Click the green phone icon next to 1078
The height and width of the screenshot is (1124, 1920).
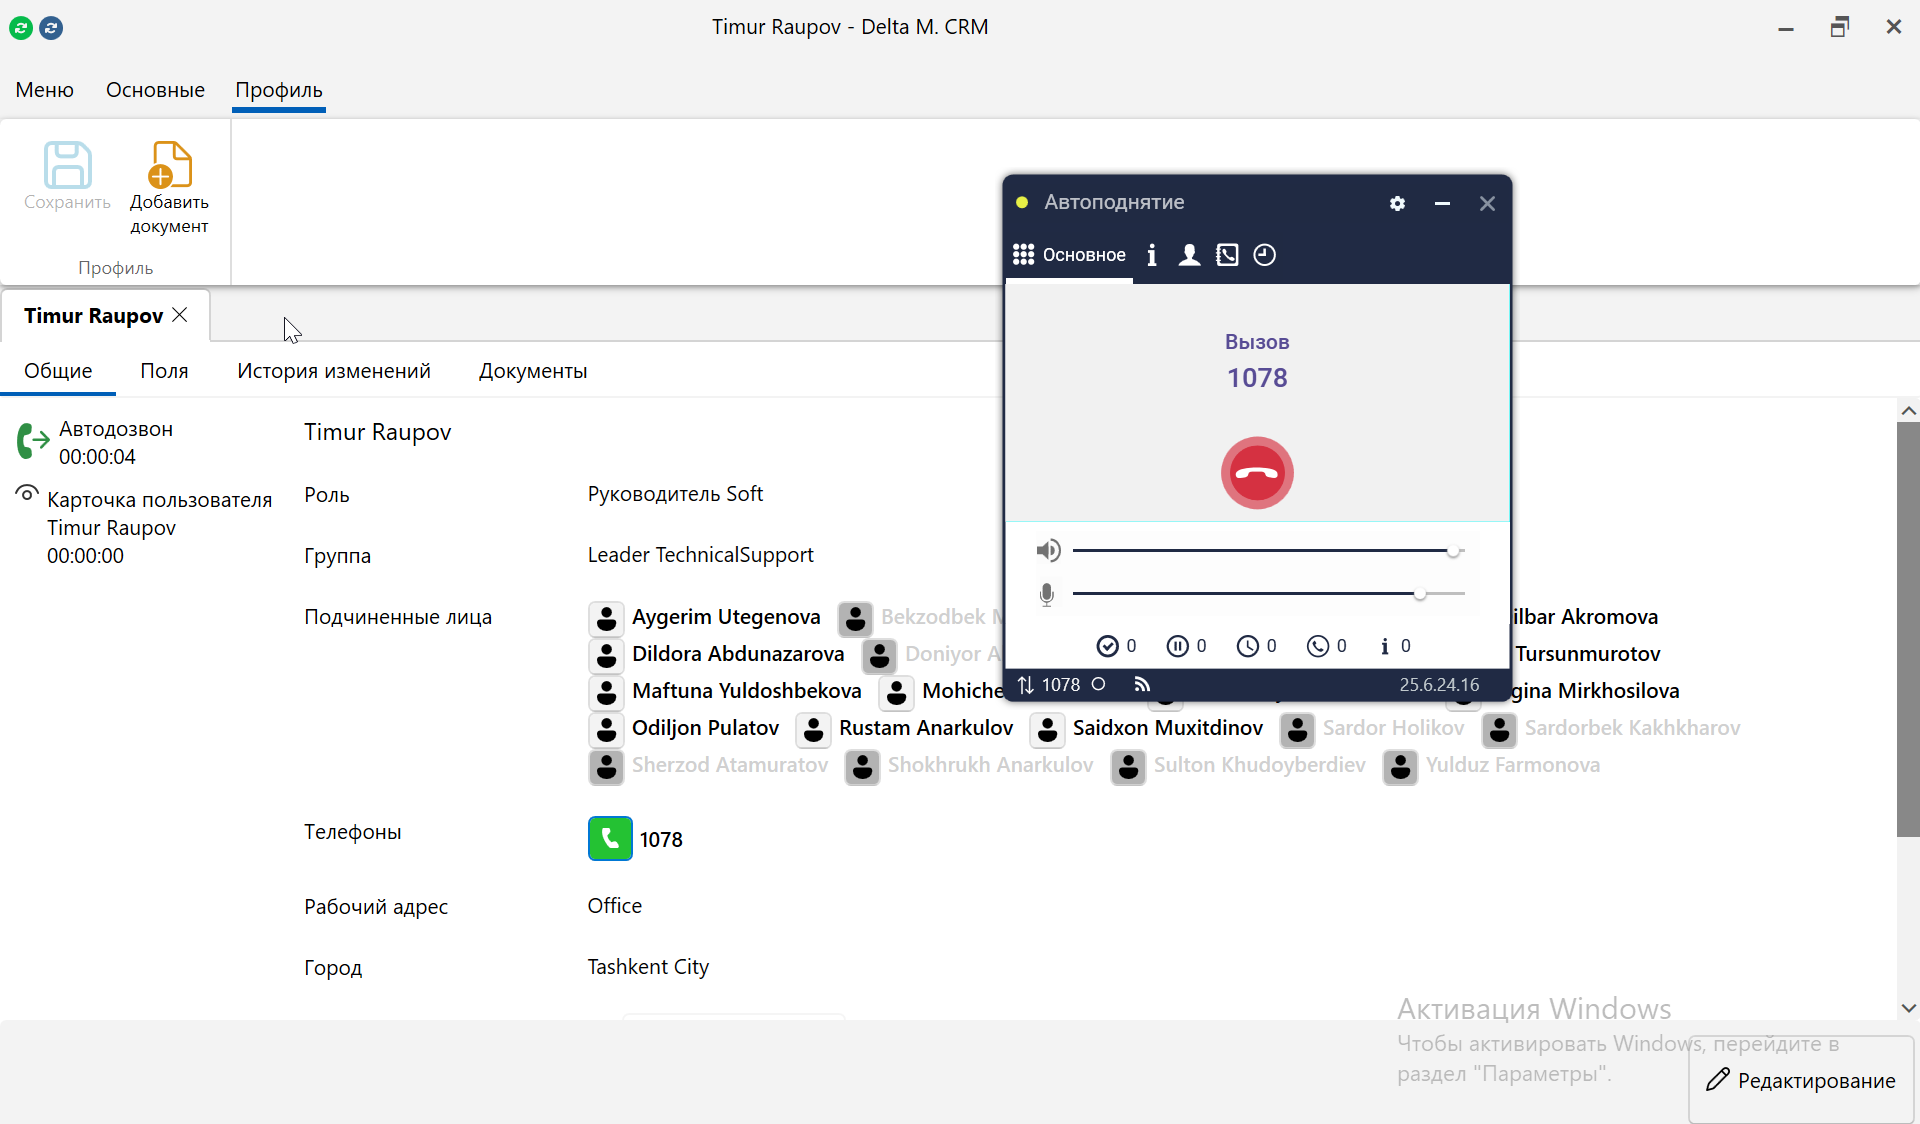click(610, 839)
